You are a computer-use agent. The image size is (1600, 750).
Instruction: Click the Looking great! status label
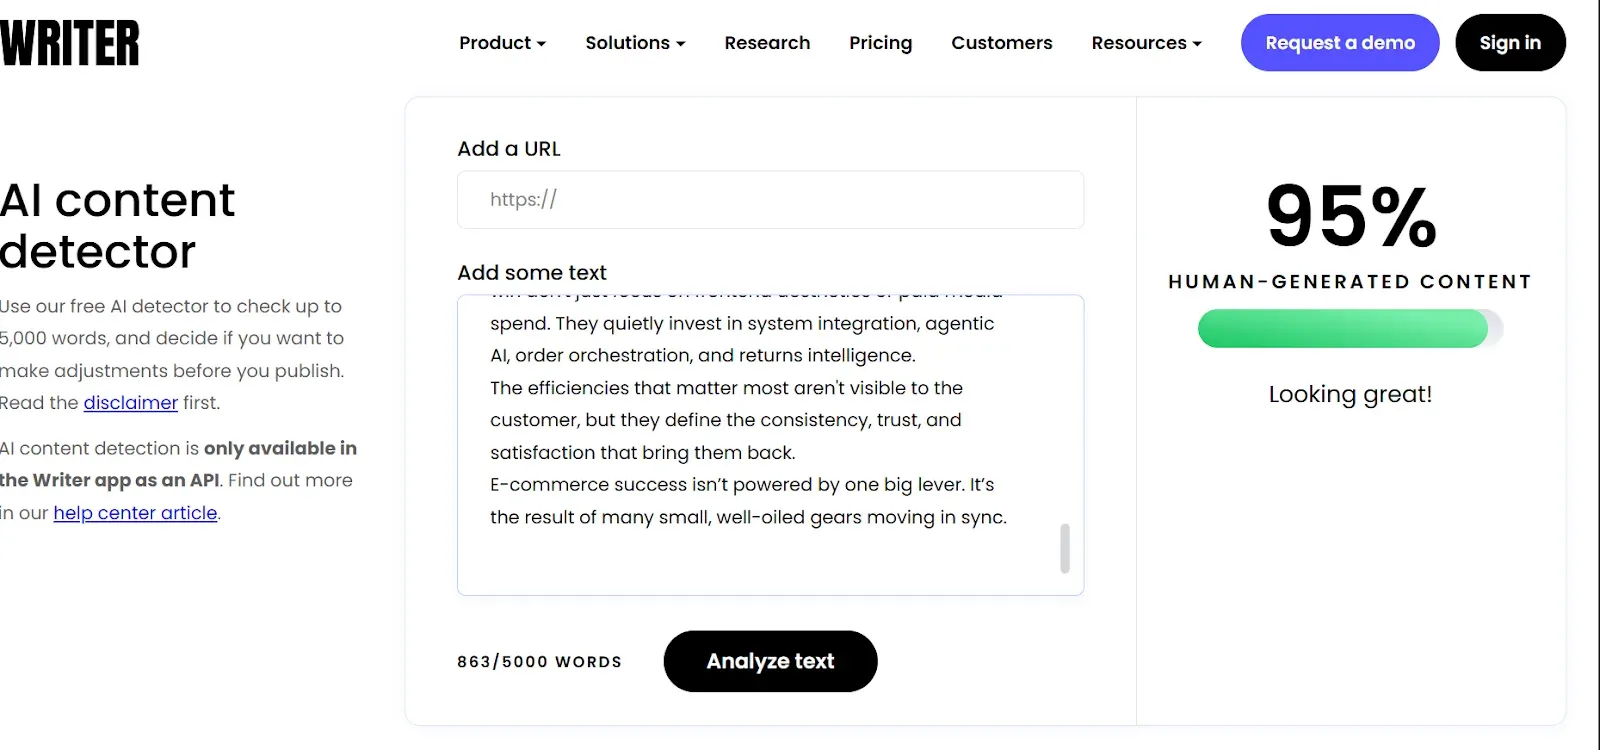tap(1351, 394)
